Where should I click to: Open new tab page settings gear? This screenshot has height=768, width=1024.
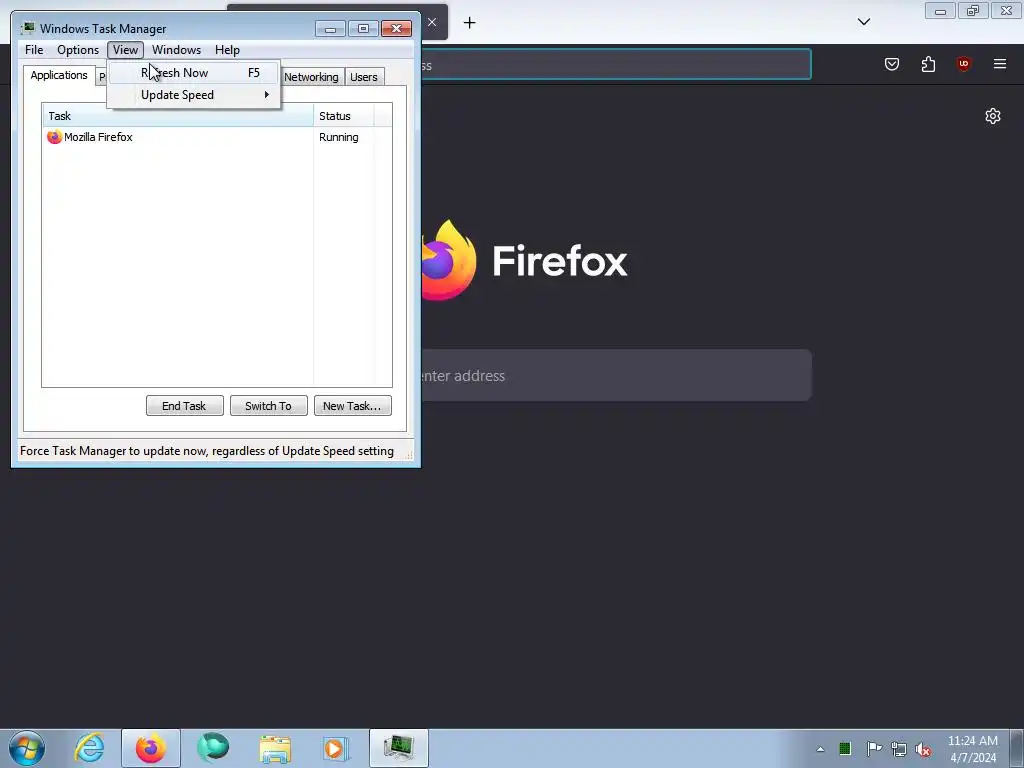993,116
